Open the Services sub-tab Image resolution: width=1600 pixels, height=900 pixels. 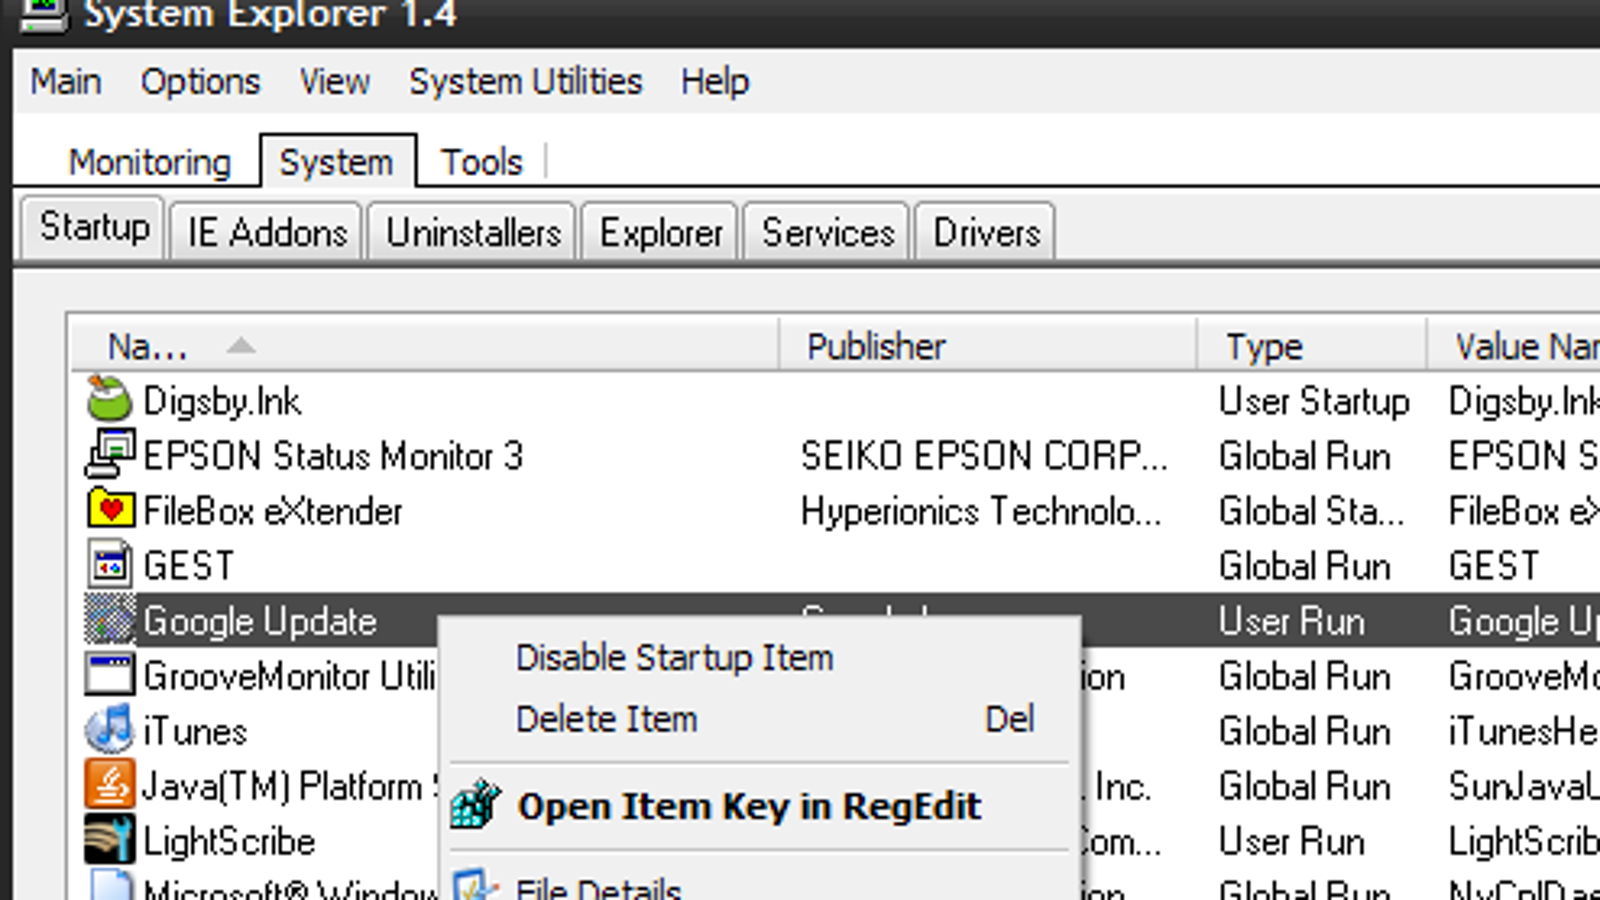point(827,232)
